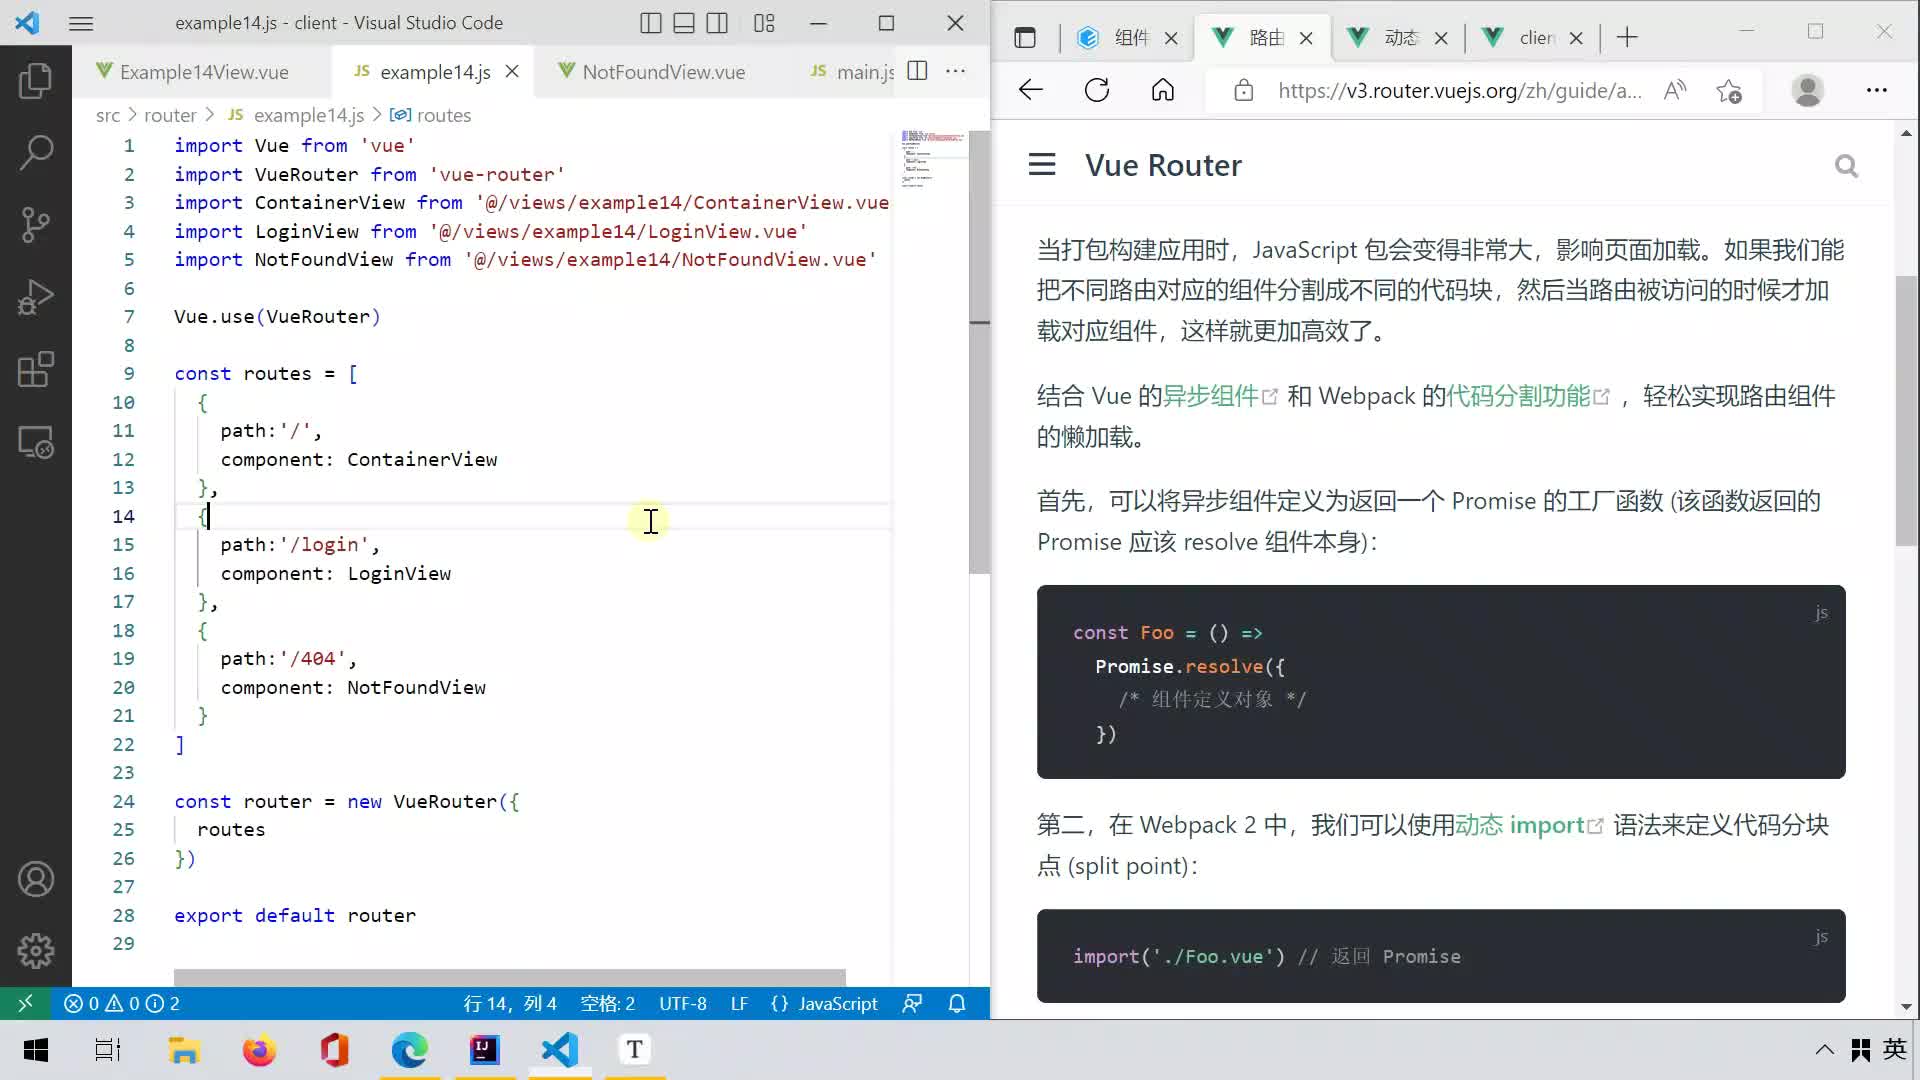Viewport: 1920px width, 1080px height.
Task: Click the editor minimap preview
Action: tap(932, 158)
